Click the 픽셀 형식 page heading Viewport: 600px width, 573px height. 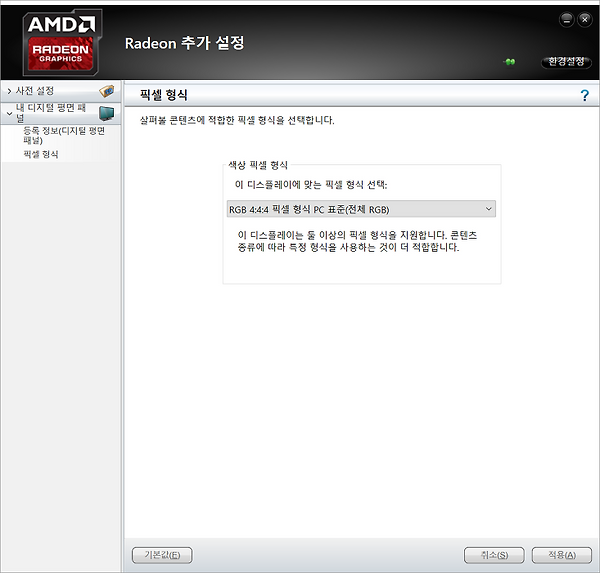pos(163,95)
